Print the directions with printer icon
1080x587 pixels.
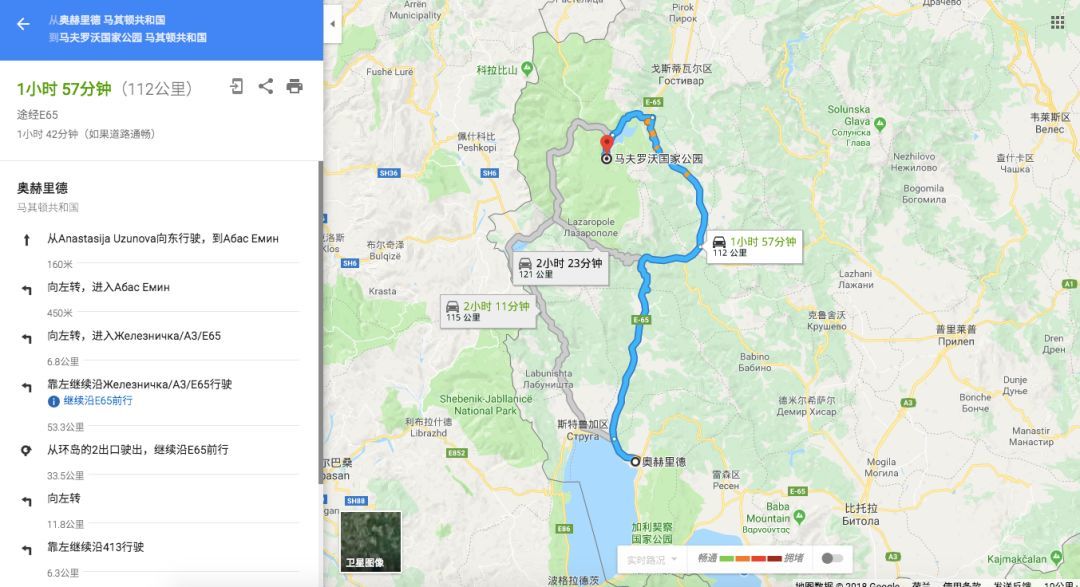coord(295,86)
